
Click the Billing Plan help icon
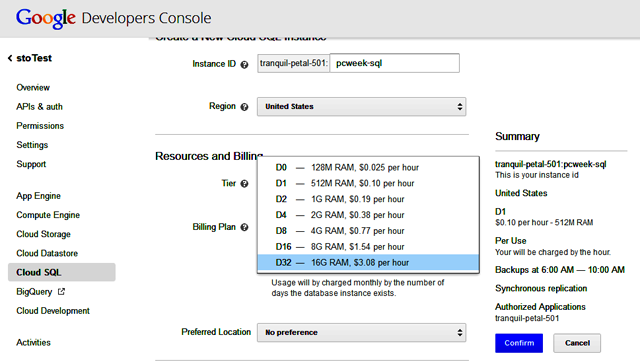point(244,227)
